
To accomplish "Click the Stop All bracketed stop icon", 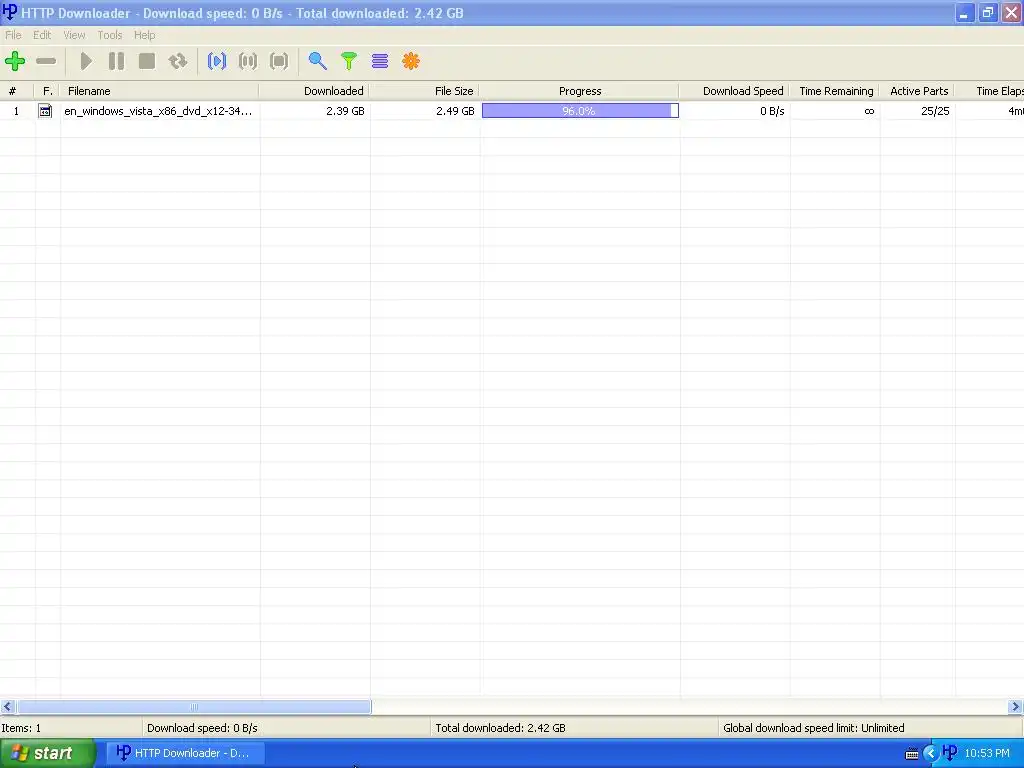I will [x=279, y=61].
